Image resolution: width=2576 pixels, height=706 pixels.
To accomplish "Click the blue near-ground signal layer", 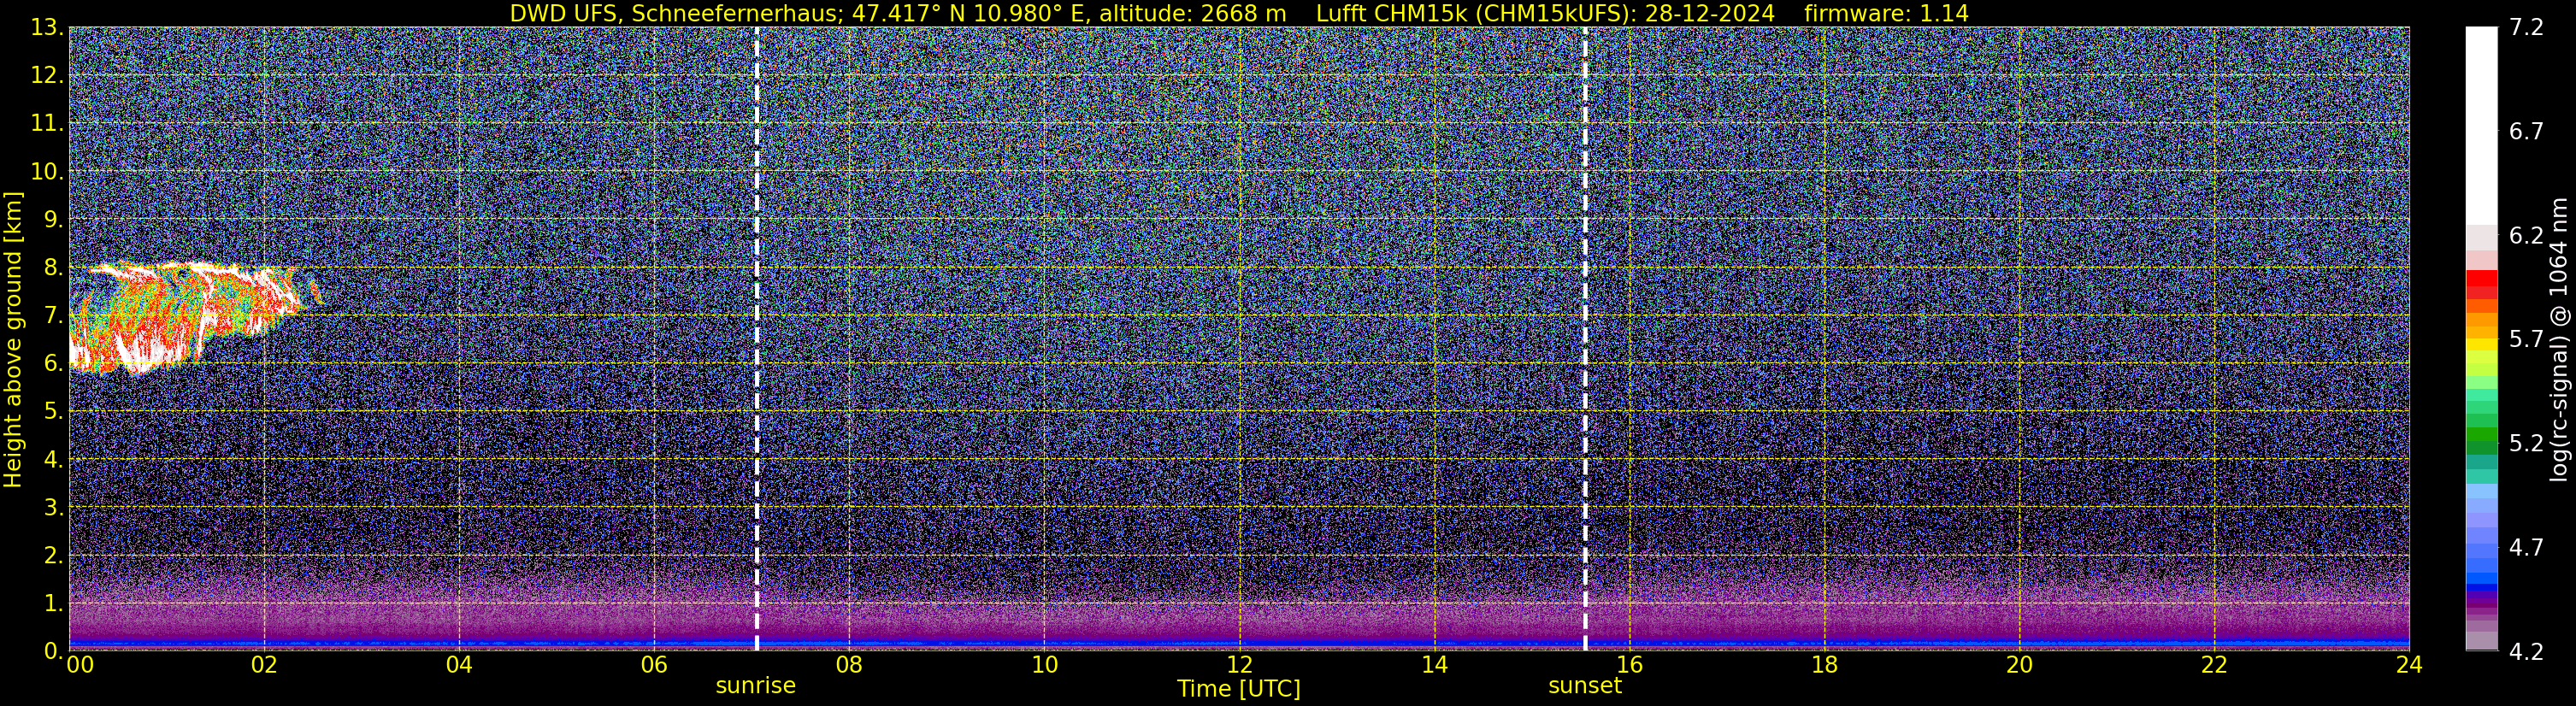I will pos(1238,643).
